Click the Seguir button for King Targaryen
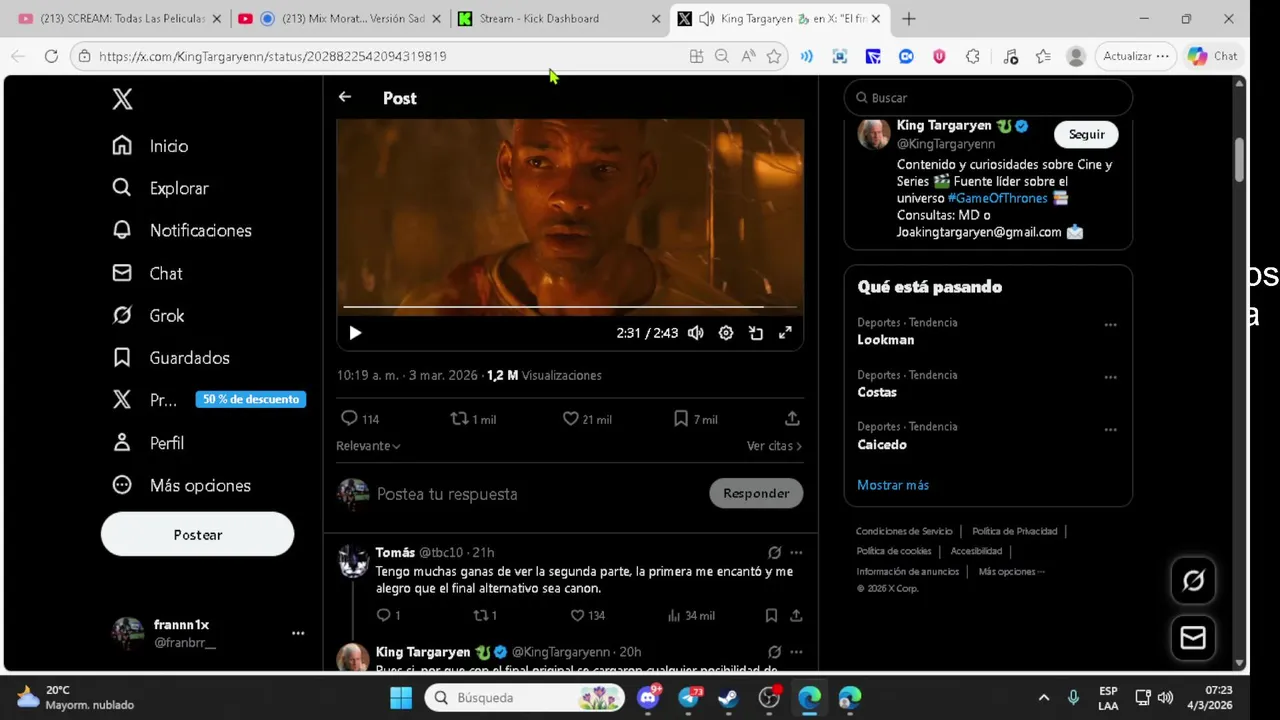 point(1086,134)
